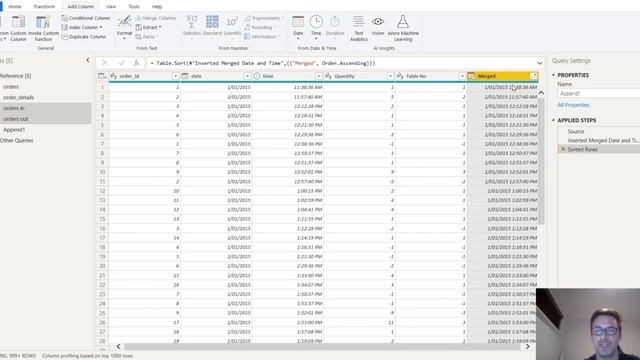Click the vertical scrollbar up arrow
Viewport: 640px width, 360px height.
[541, 93]
